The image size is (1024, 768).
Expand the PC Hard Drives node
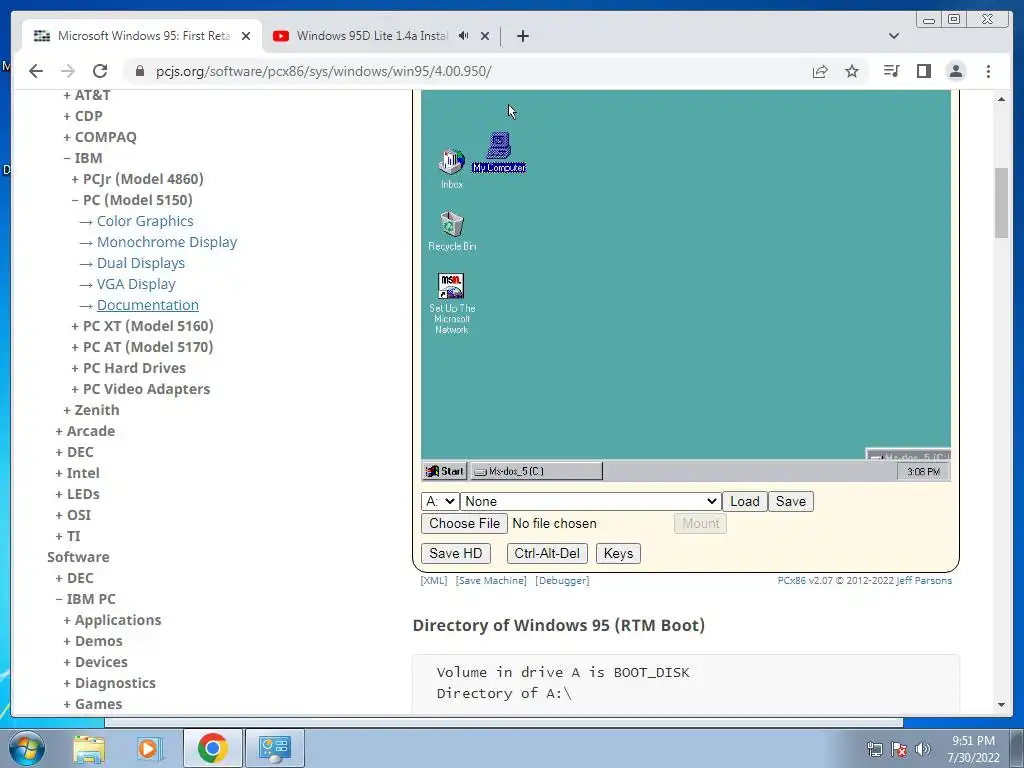tap(129, 368)
